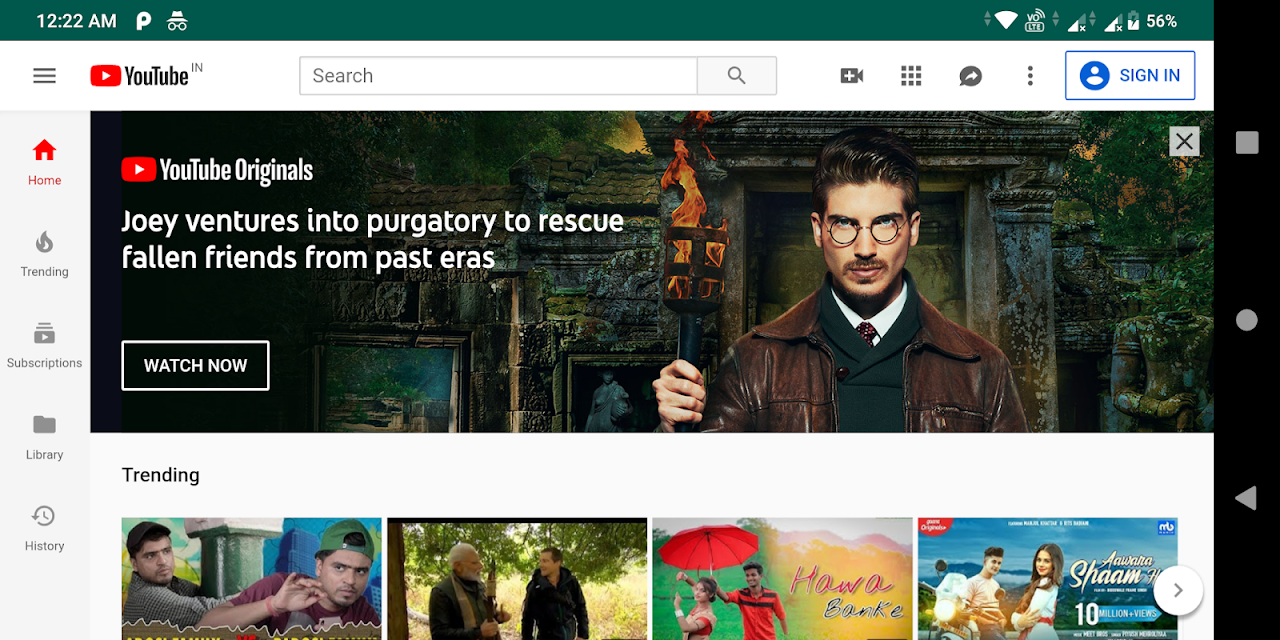Open the three-dot settings menu
Image resolution: width=1280 pixels, height=640 pixels.
click(1030, 76)
